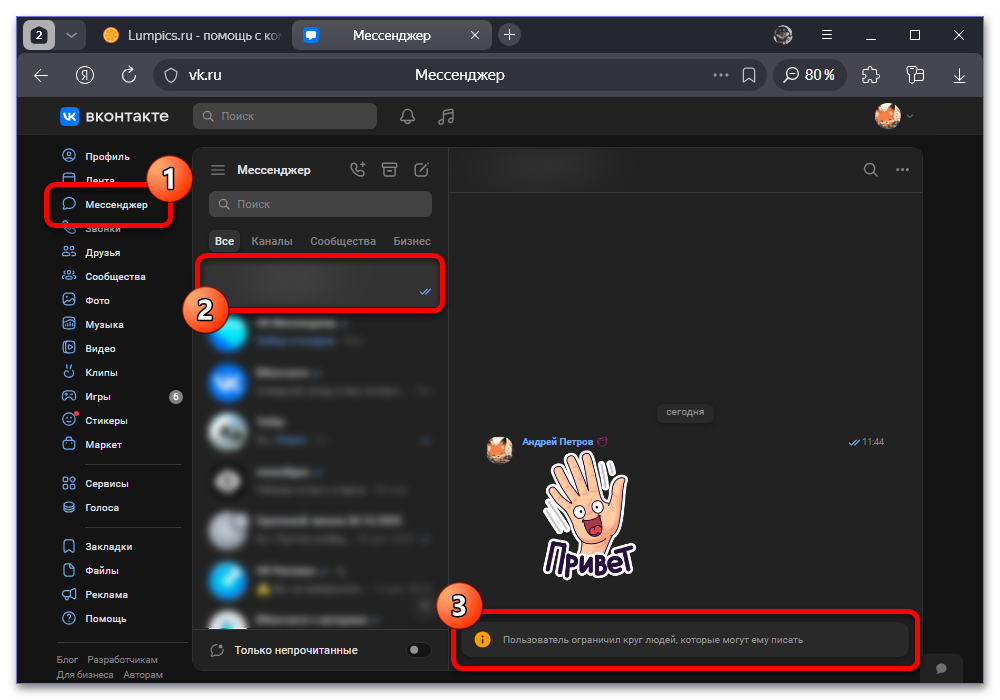The width and height of the screenshot is (1000, 700).
Task: Reload the page
Action: pos(129,75)
